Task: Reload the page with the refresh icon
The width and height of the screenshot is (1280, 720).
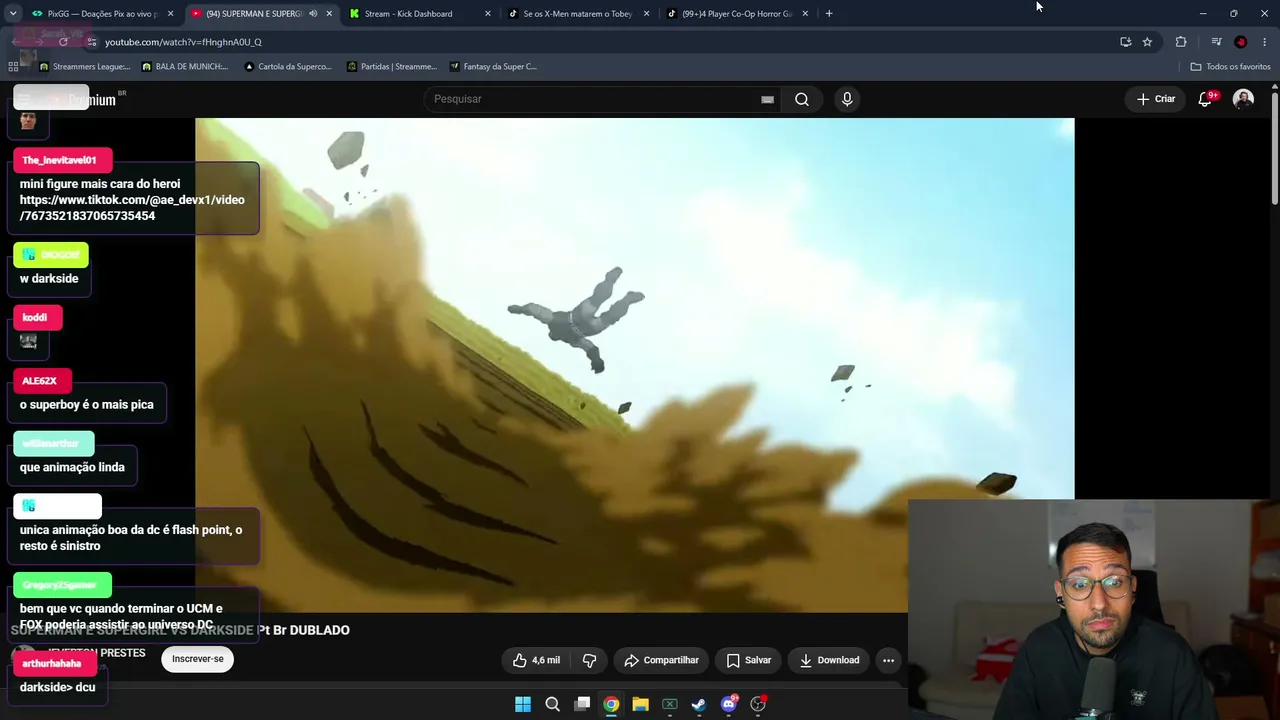Action: coord(63,42)
